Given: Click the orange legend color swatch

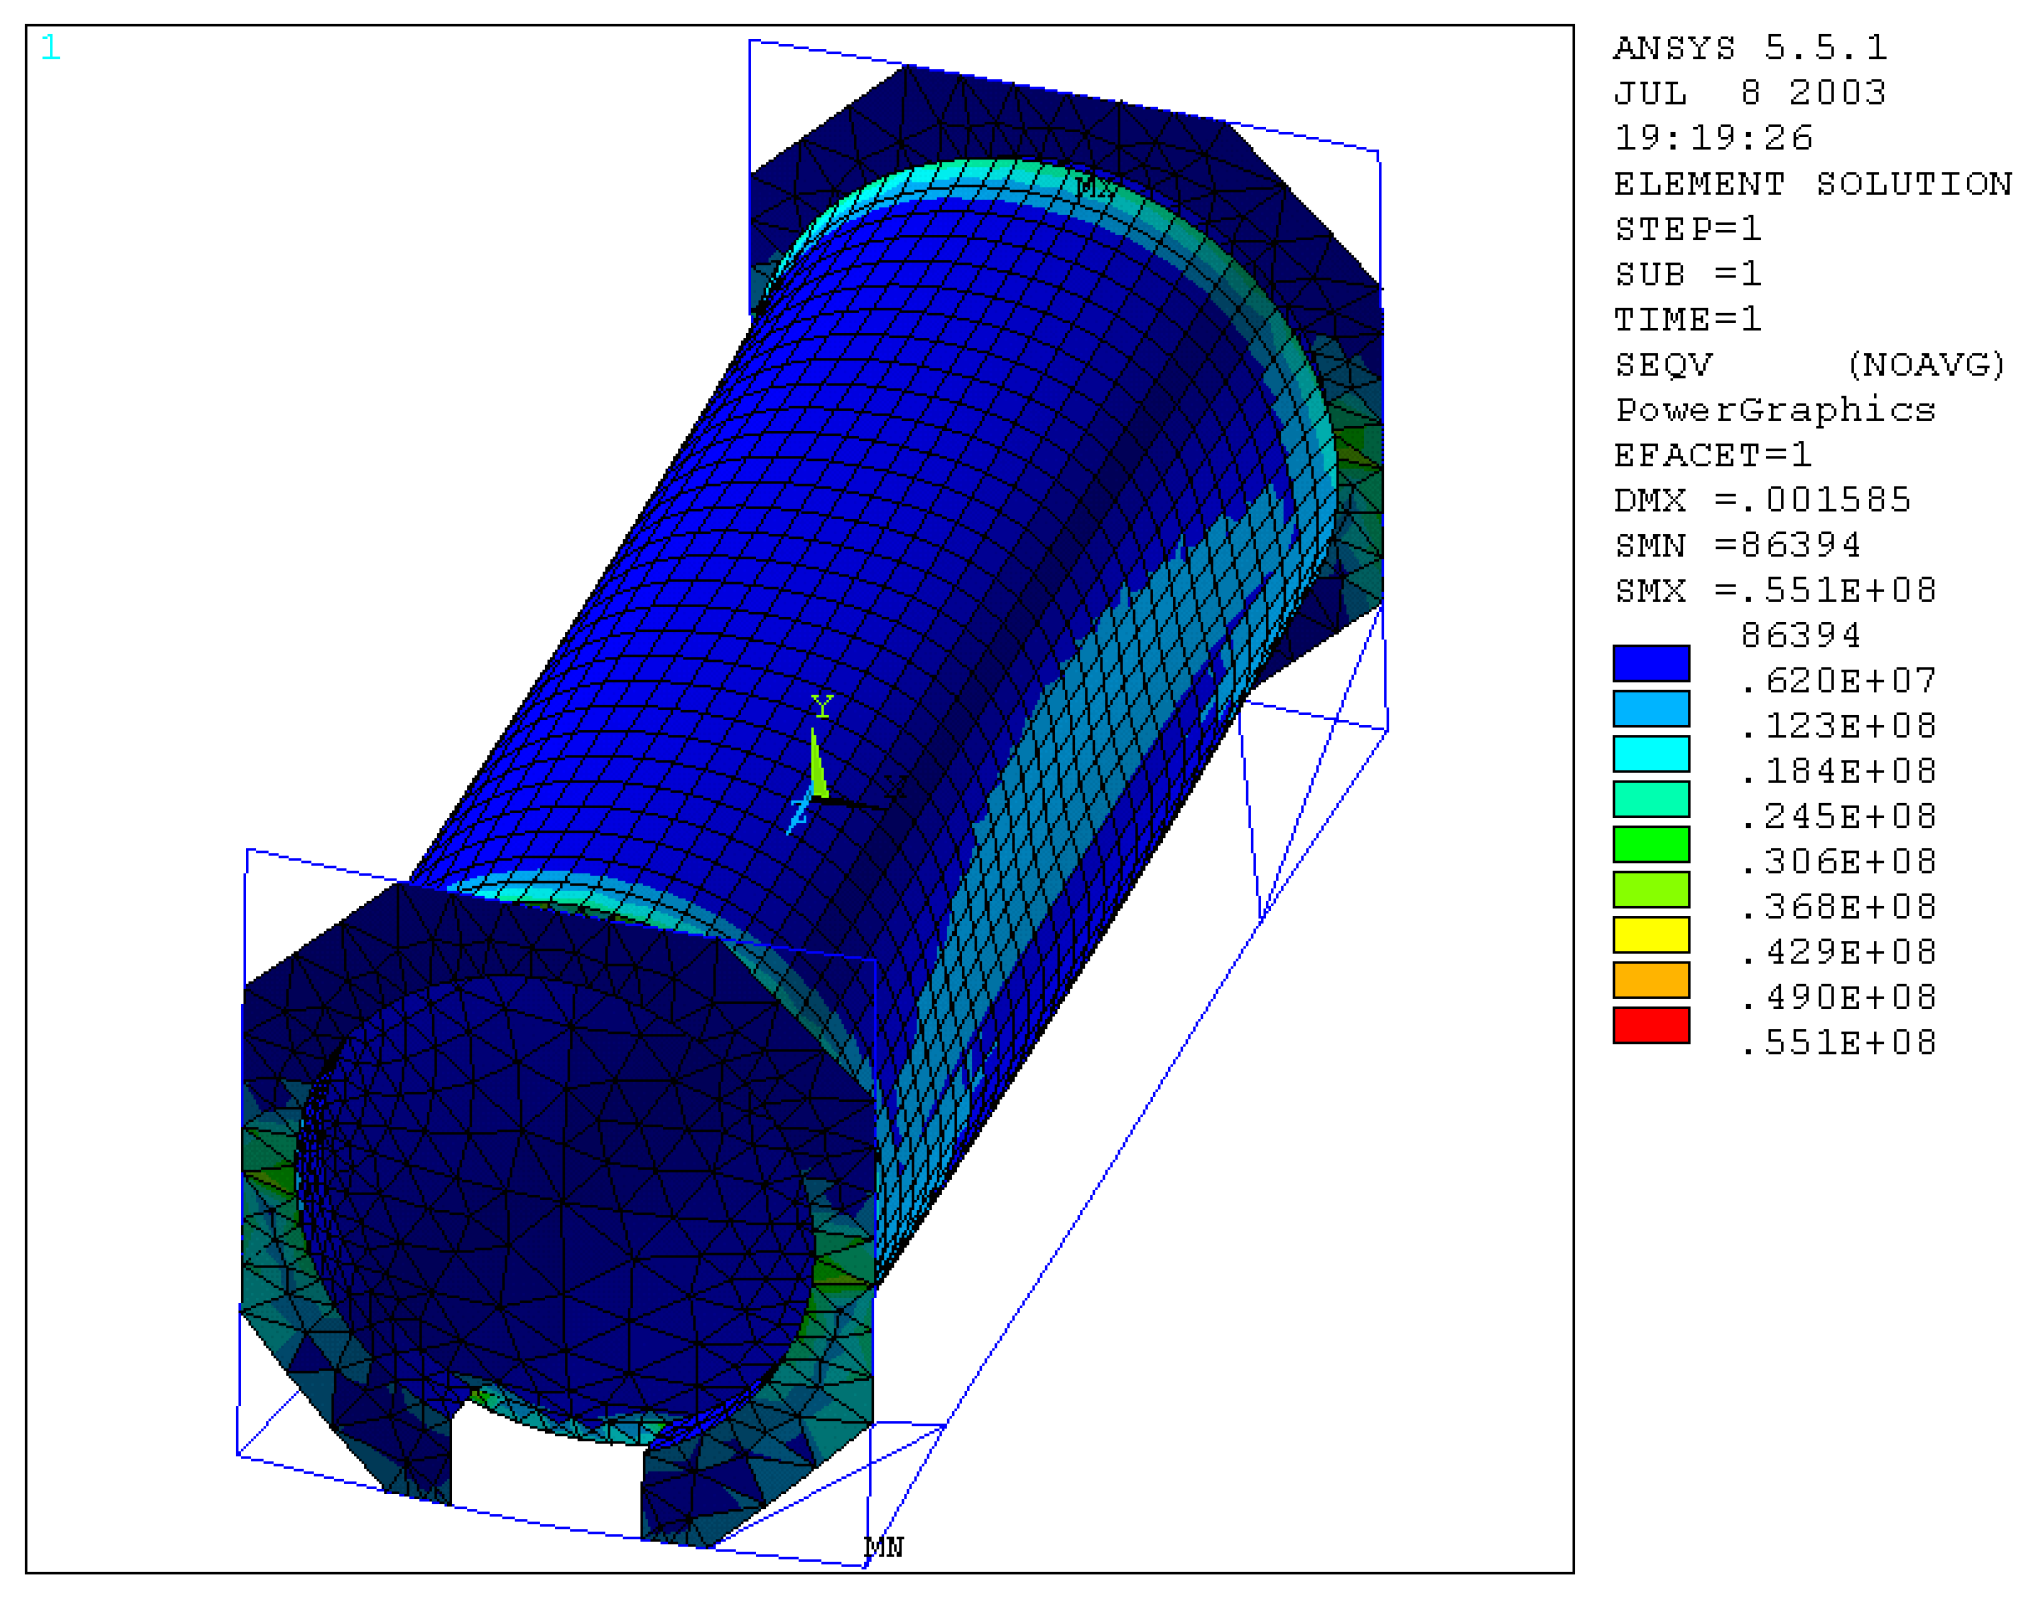Looking at the screenshot, I should 1650,980.
